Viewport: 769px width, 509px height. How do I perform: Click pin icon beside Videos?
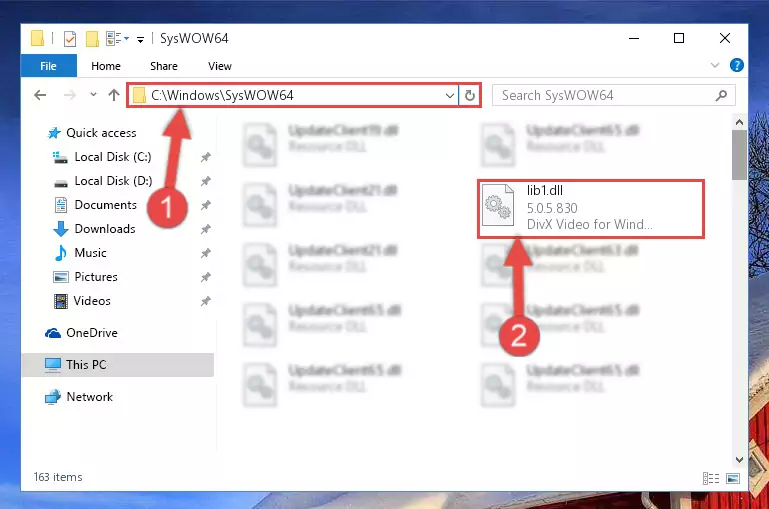(x=205, y=301)
